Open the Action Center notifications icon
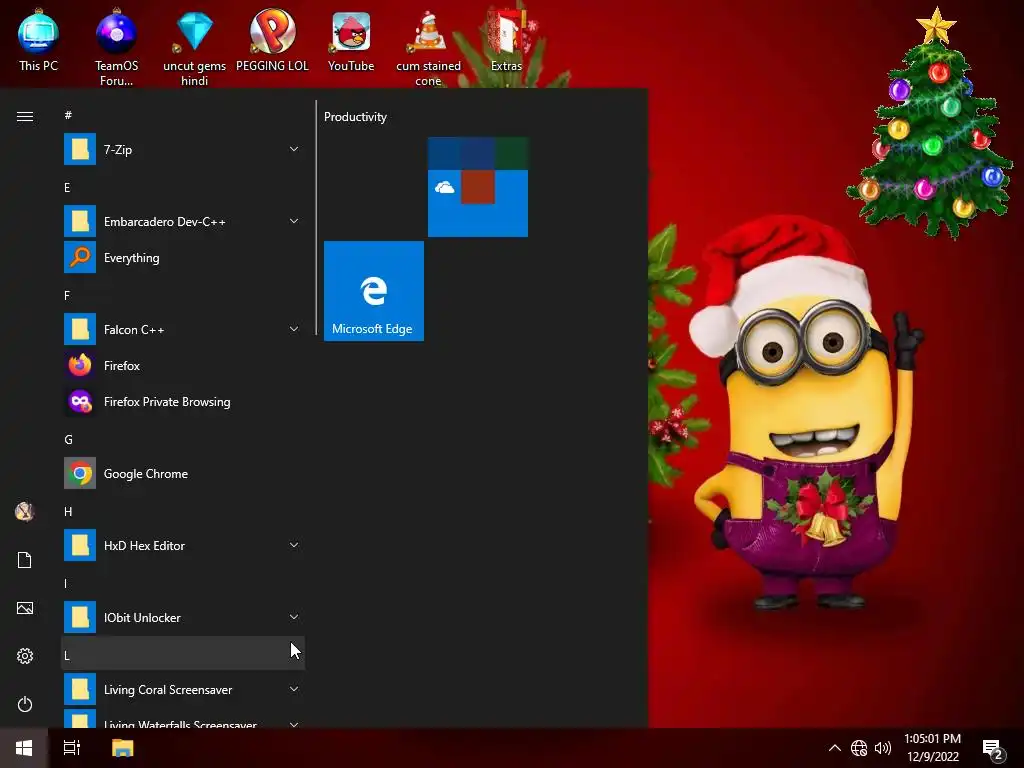The width and height of the screenshot is (1024, 768). [x=993, y=748]
